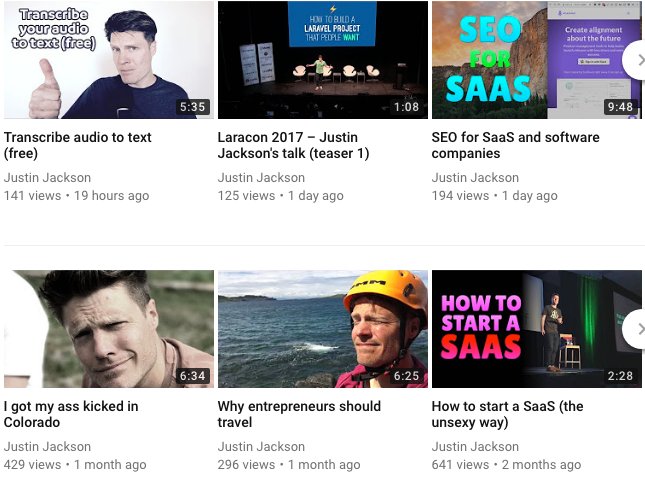Open Justin Jackson channel under Transcribe video

[x=47, y=178]
